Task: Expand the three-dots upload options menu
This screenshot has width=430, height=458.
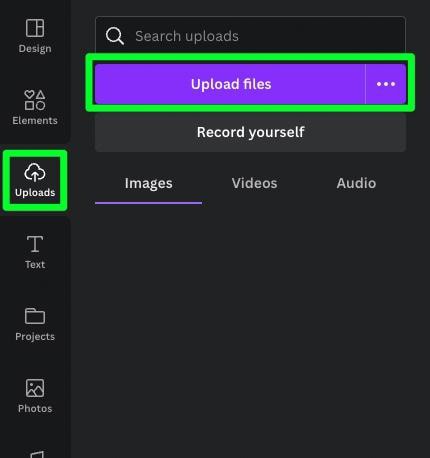Action: click(386, 84)
